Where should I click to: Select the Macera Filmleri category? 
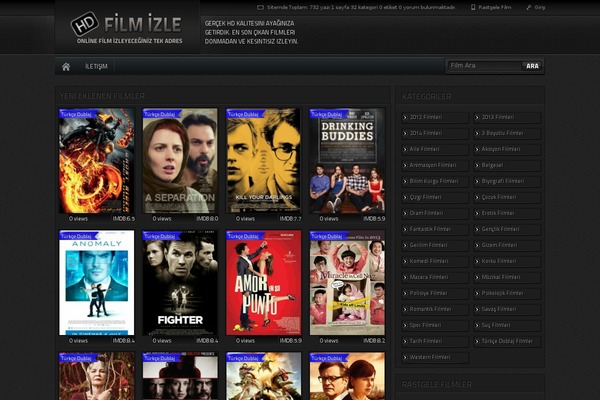435,277
